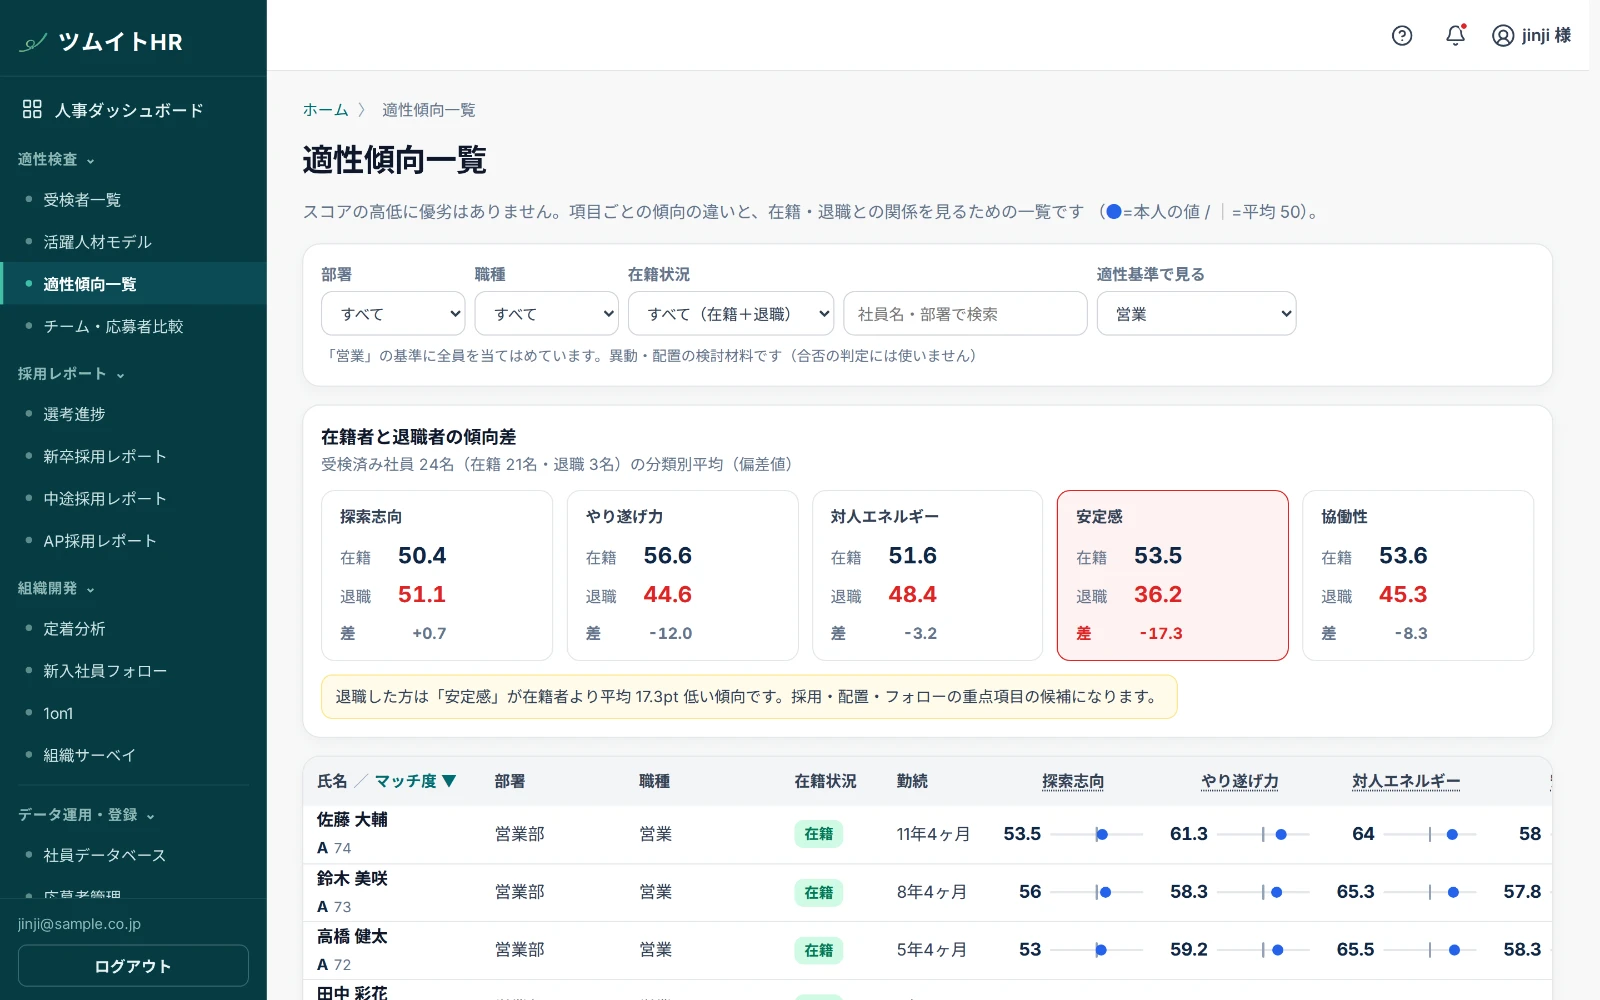Open AP採用レポート in the sidebar
The height and width of the screenshot is (1000, 1600).
(133, 541)
